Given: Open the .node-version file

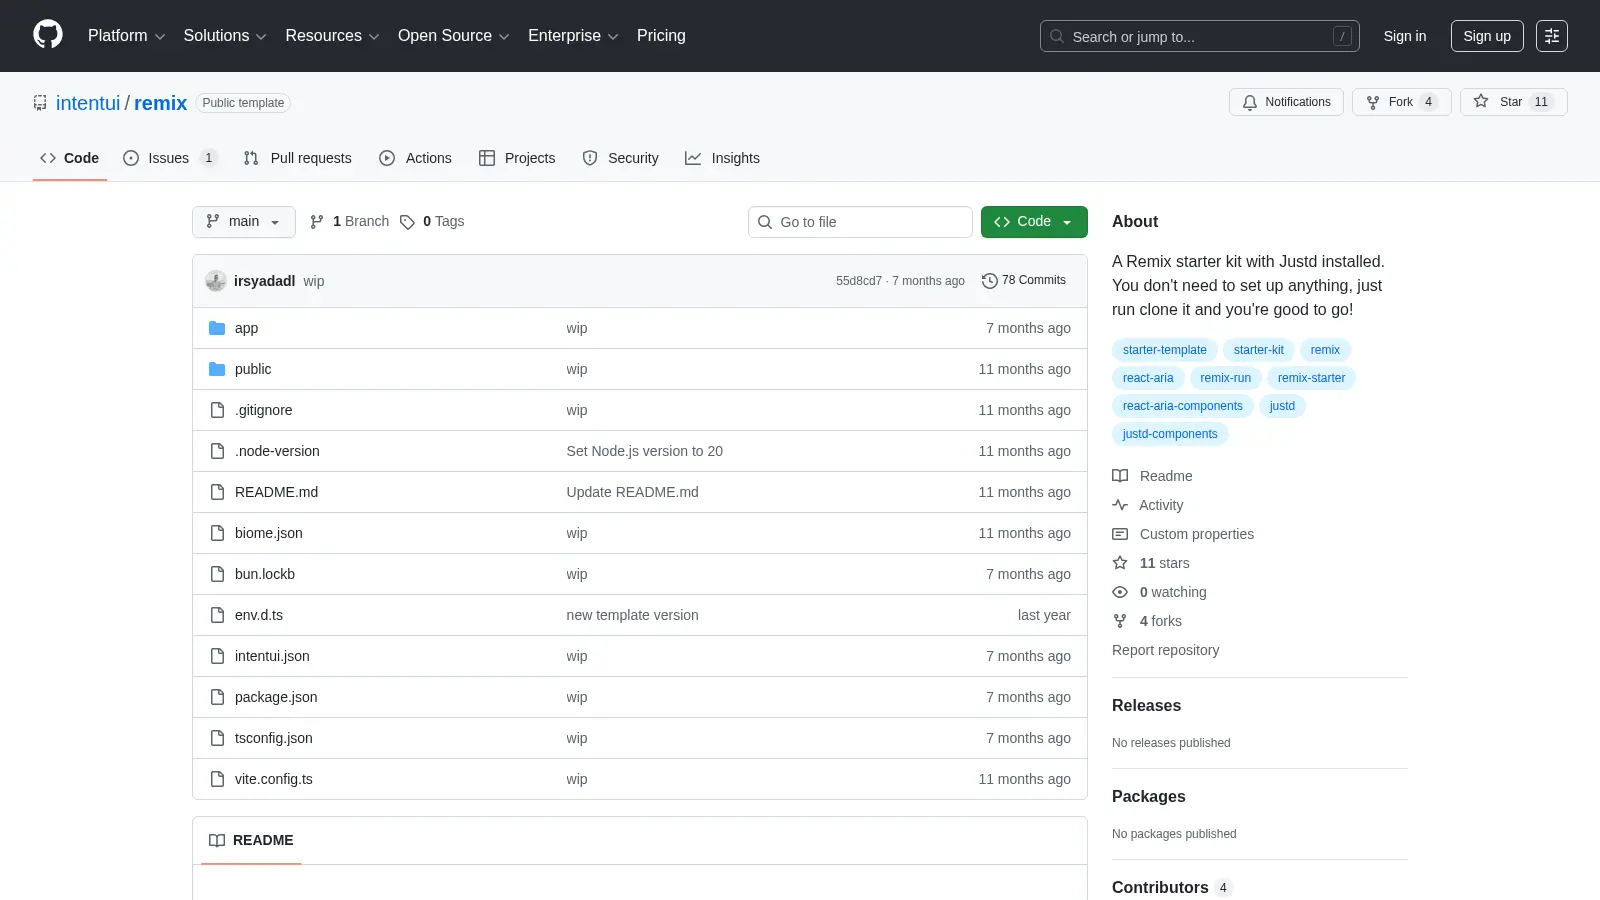Looking at the screenshot, I should click(x=277, y=451).
